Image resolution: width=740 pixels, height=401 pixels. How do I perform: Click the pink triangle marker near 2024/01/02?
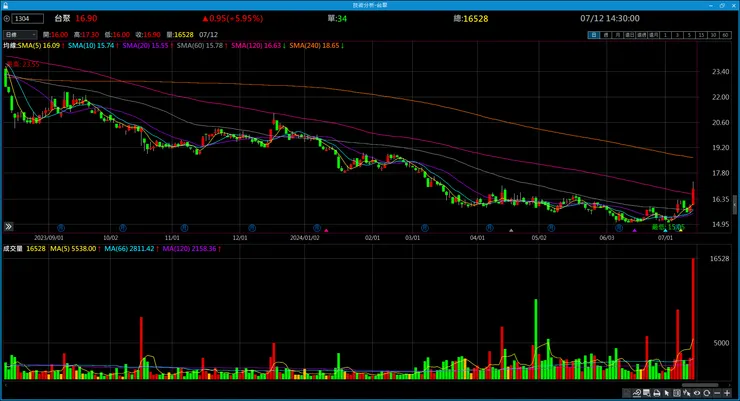click(326, 230)
